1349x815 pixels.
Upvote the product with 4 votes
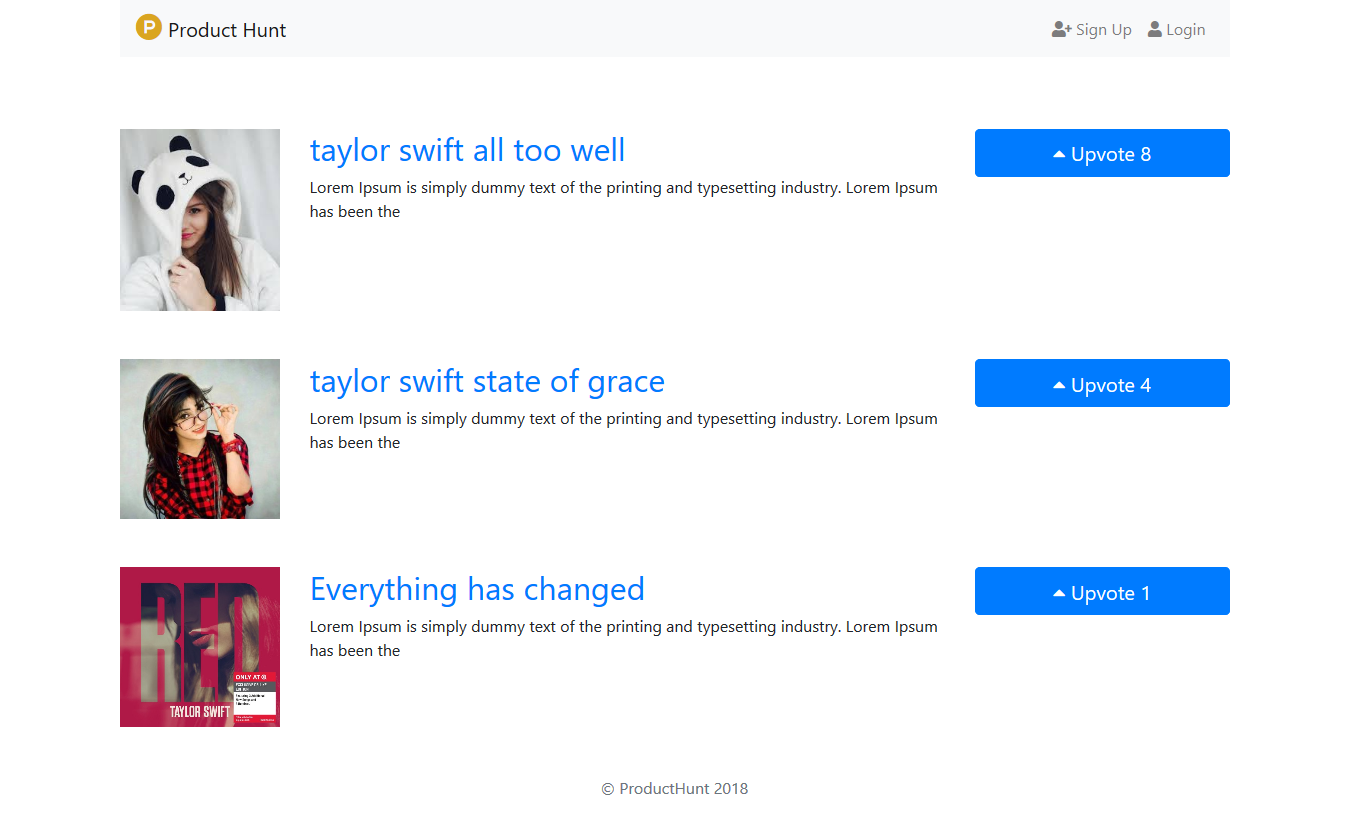tap(1102, 383)
